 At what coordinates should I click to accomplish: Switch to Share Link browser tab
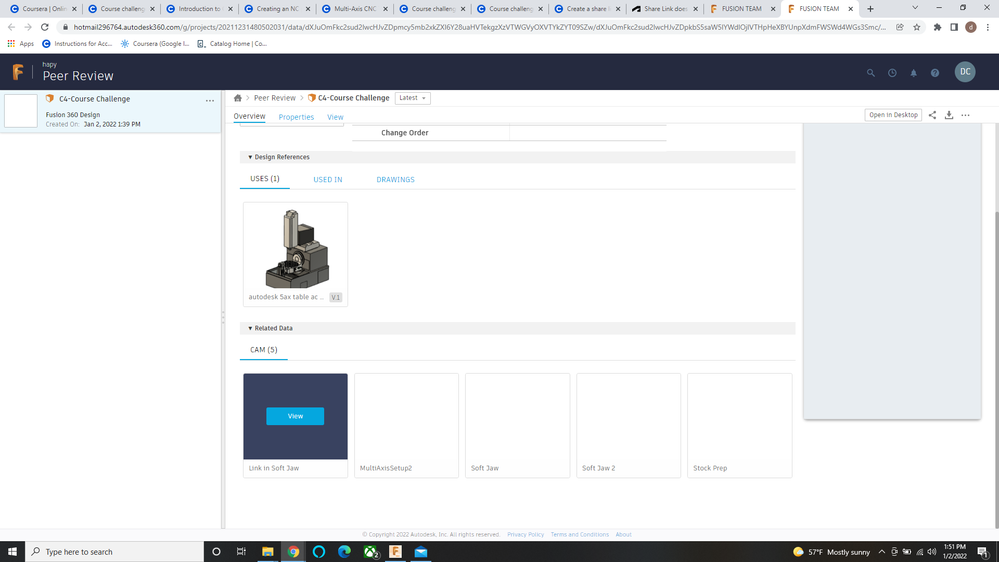click(665, 9)
